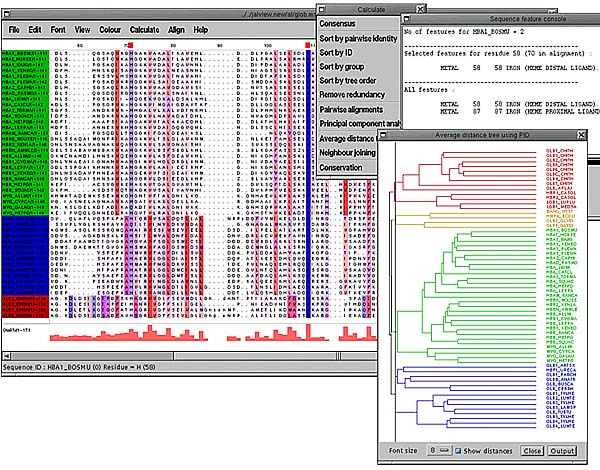The height and width of the screenshot is (470, 600).
Task: Click the Output button in the tree window
Action: coord(562,451)
